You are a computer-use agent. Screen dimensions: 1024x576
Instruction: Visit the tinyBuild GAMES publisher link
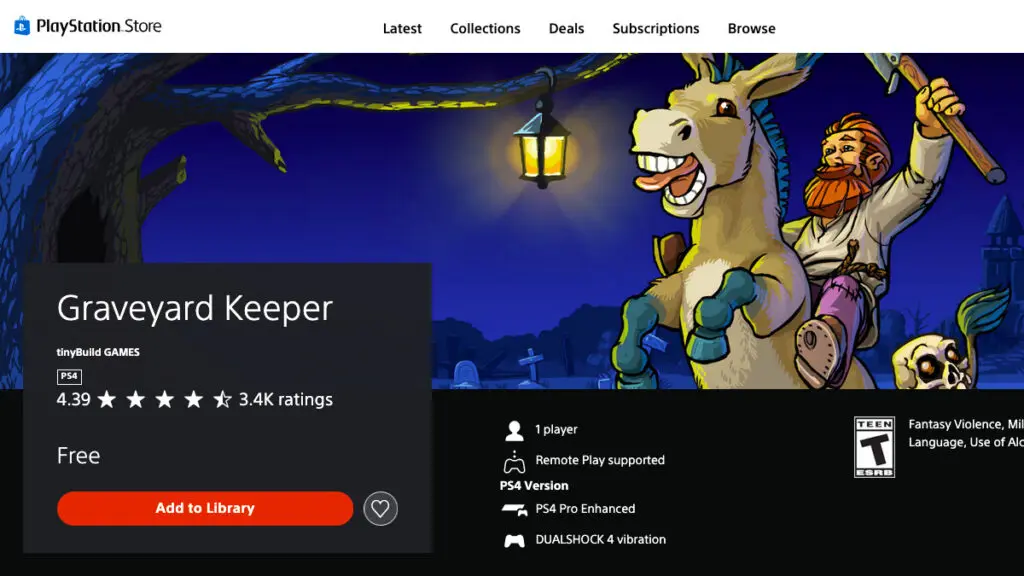pos(98,352)
